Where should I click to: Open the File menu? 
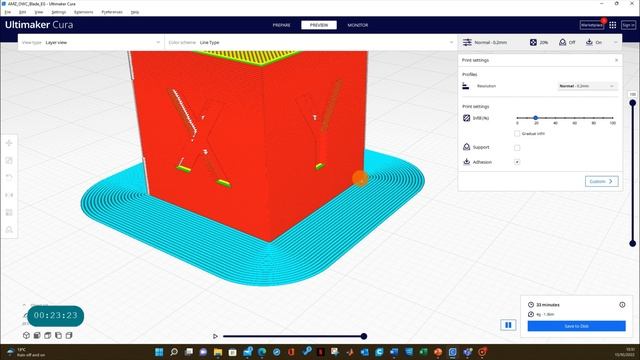(8, 12)
